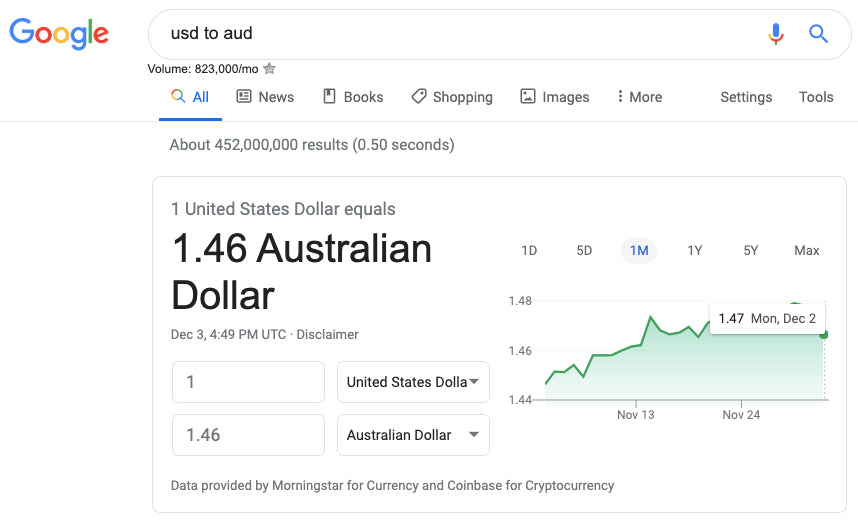This screenshot has width=858, height=522.
Task: Open the Shopping results tab
Action: tap(452, 97)
